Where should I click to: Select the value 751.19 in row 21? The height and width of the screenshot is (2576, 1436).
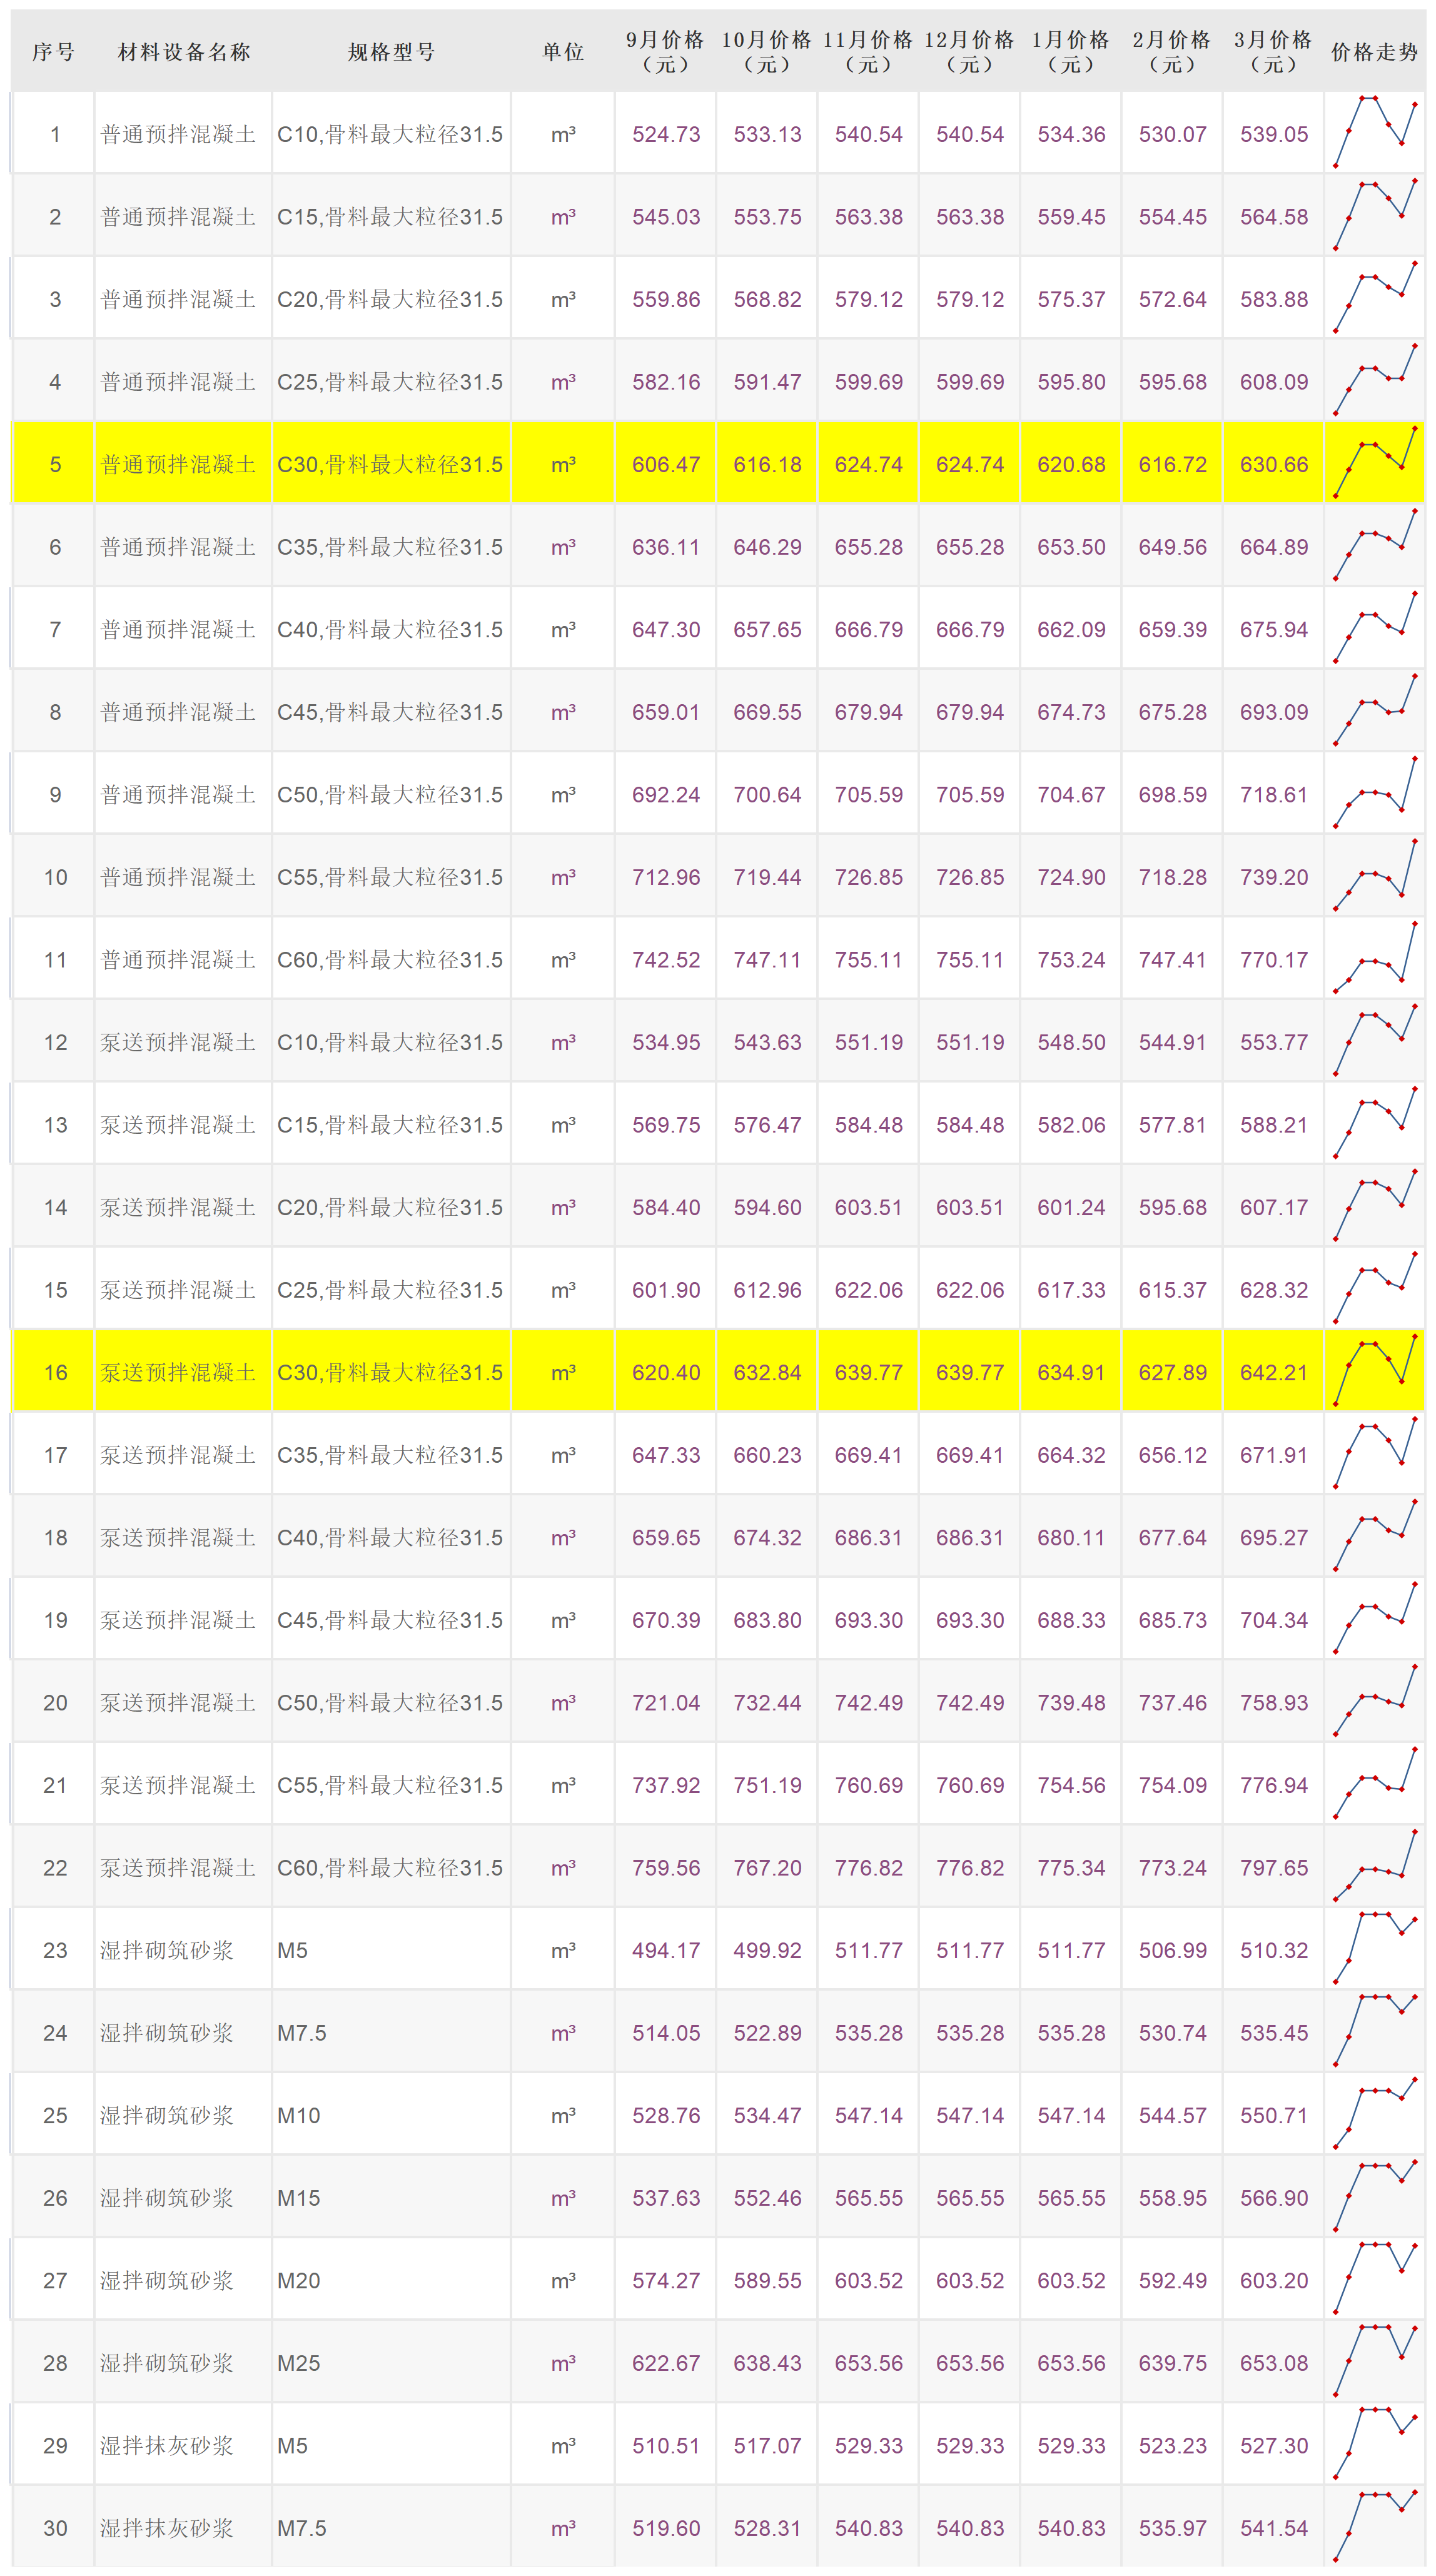click(767, 1785)
